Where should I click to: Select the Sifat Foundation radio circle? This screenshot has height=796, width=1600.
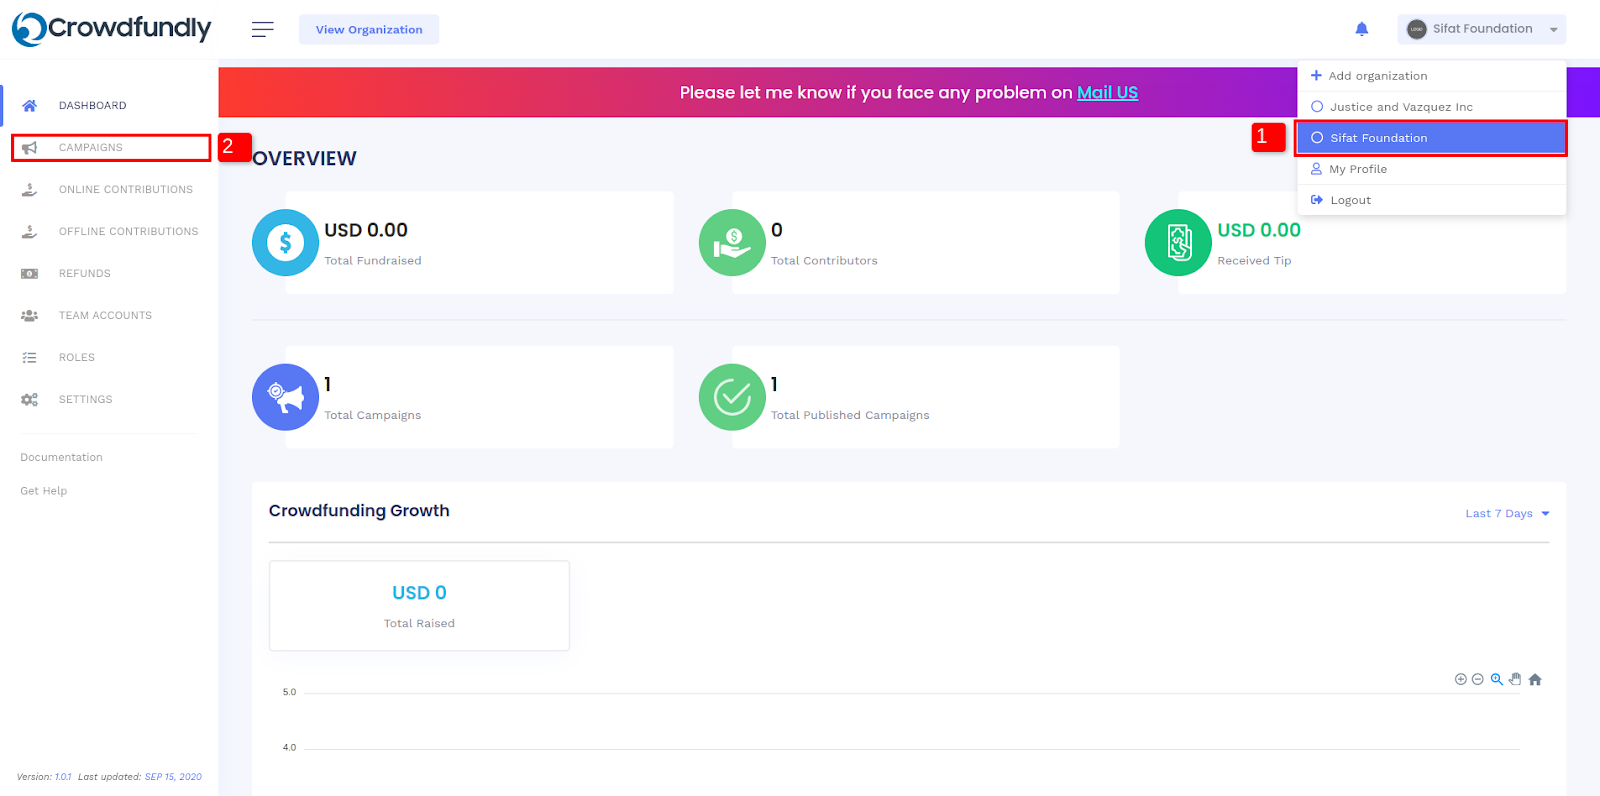[1317, 138]
